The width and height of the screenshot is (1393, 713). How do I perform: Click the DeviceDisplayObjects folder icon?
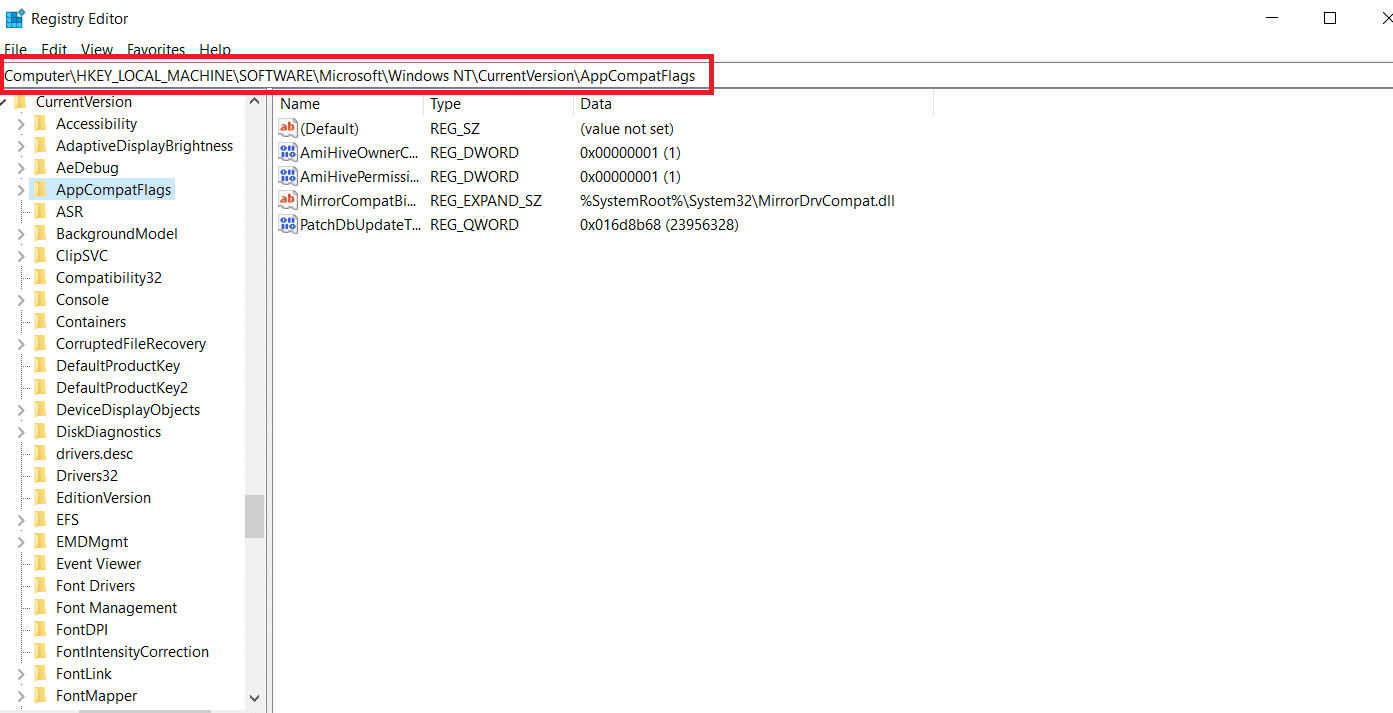click(40, 409)
